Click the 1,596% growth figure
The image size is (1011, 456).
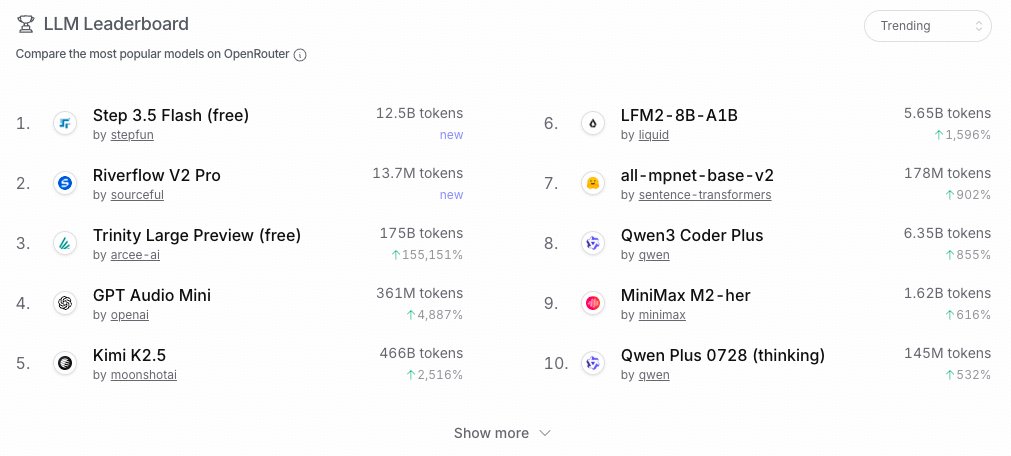point(962,135)
